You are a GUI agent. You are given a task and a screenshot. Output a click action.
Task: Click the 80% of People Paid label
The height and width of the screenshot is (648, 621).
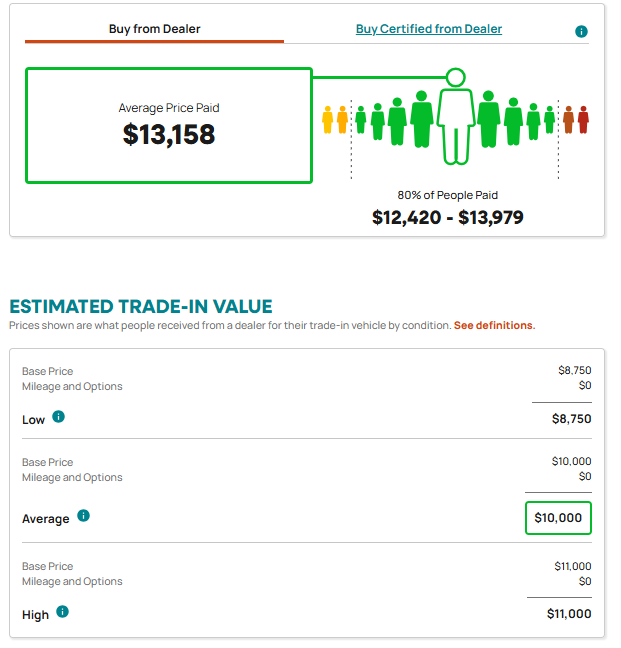(447, 195)
